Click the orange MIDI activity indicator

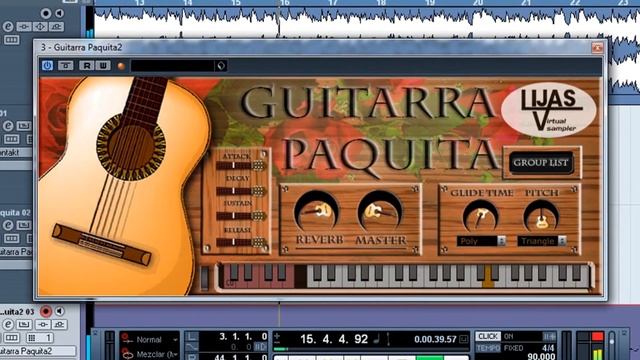click(121, 66)
